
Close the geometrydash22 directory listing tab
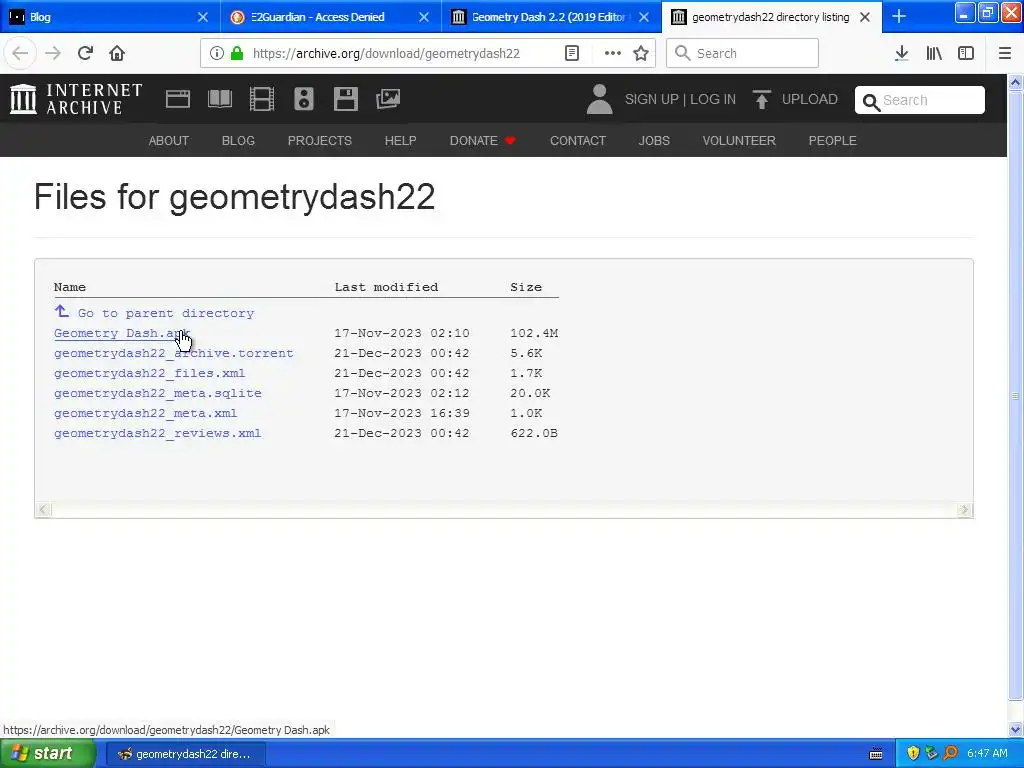coord(865,17)
